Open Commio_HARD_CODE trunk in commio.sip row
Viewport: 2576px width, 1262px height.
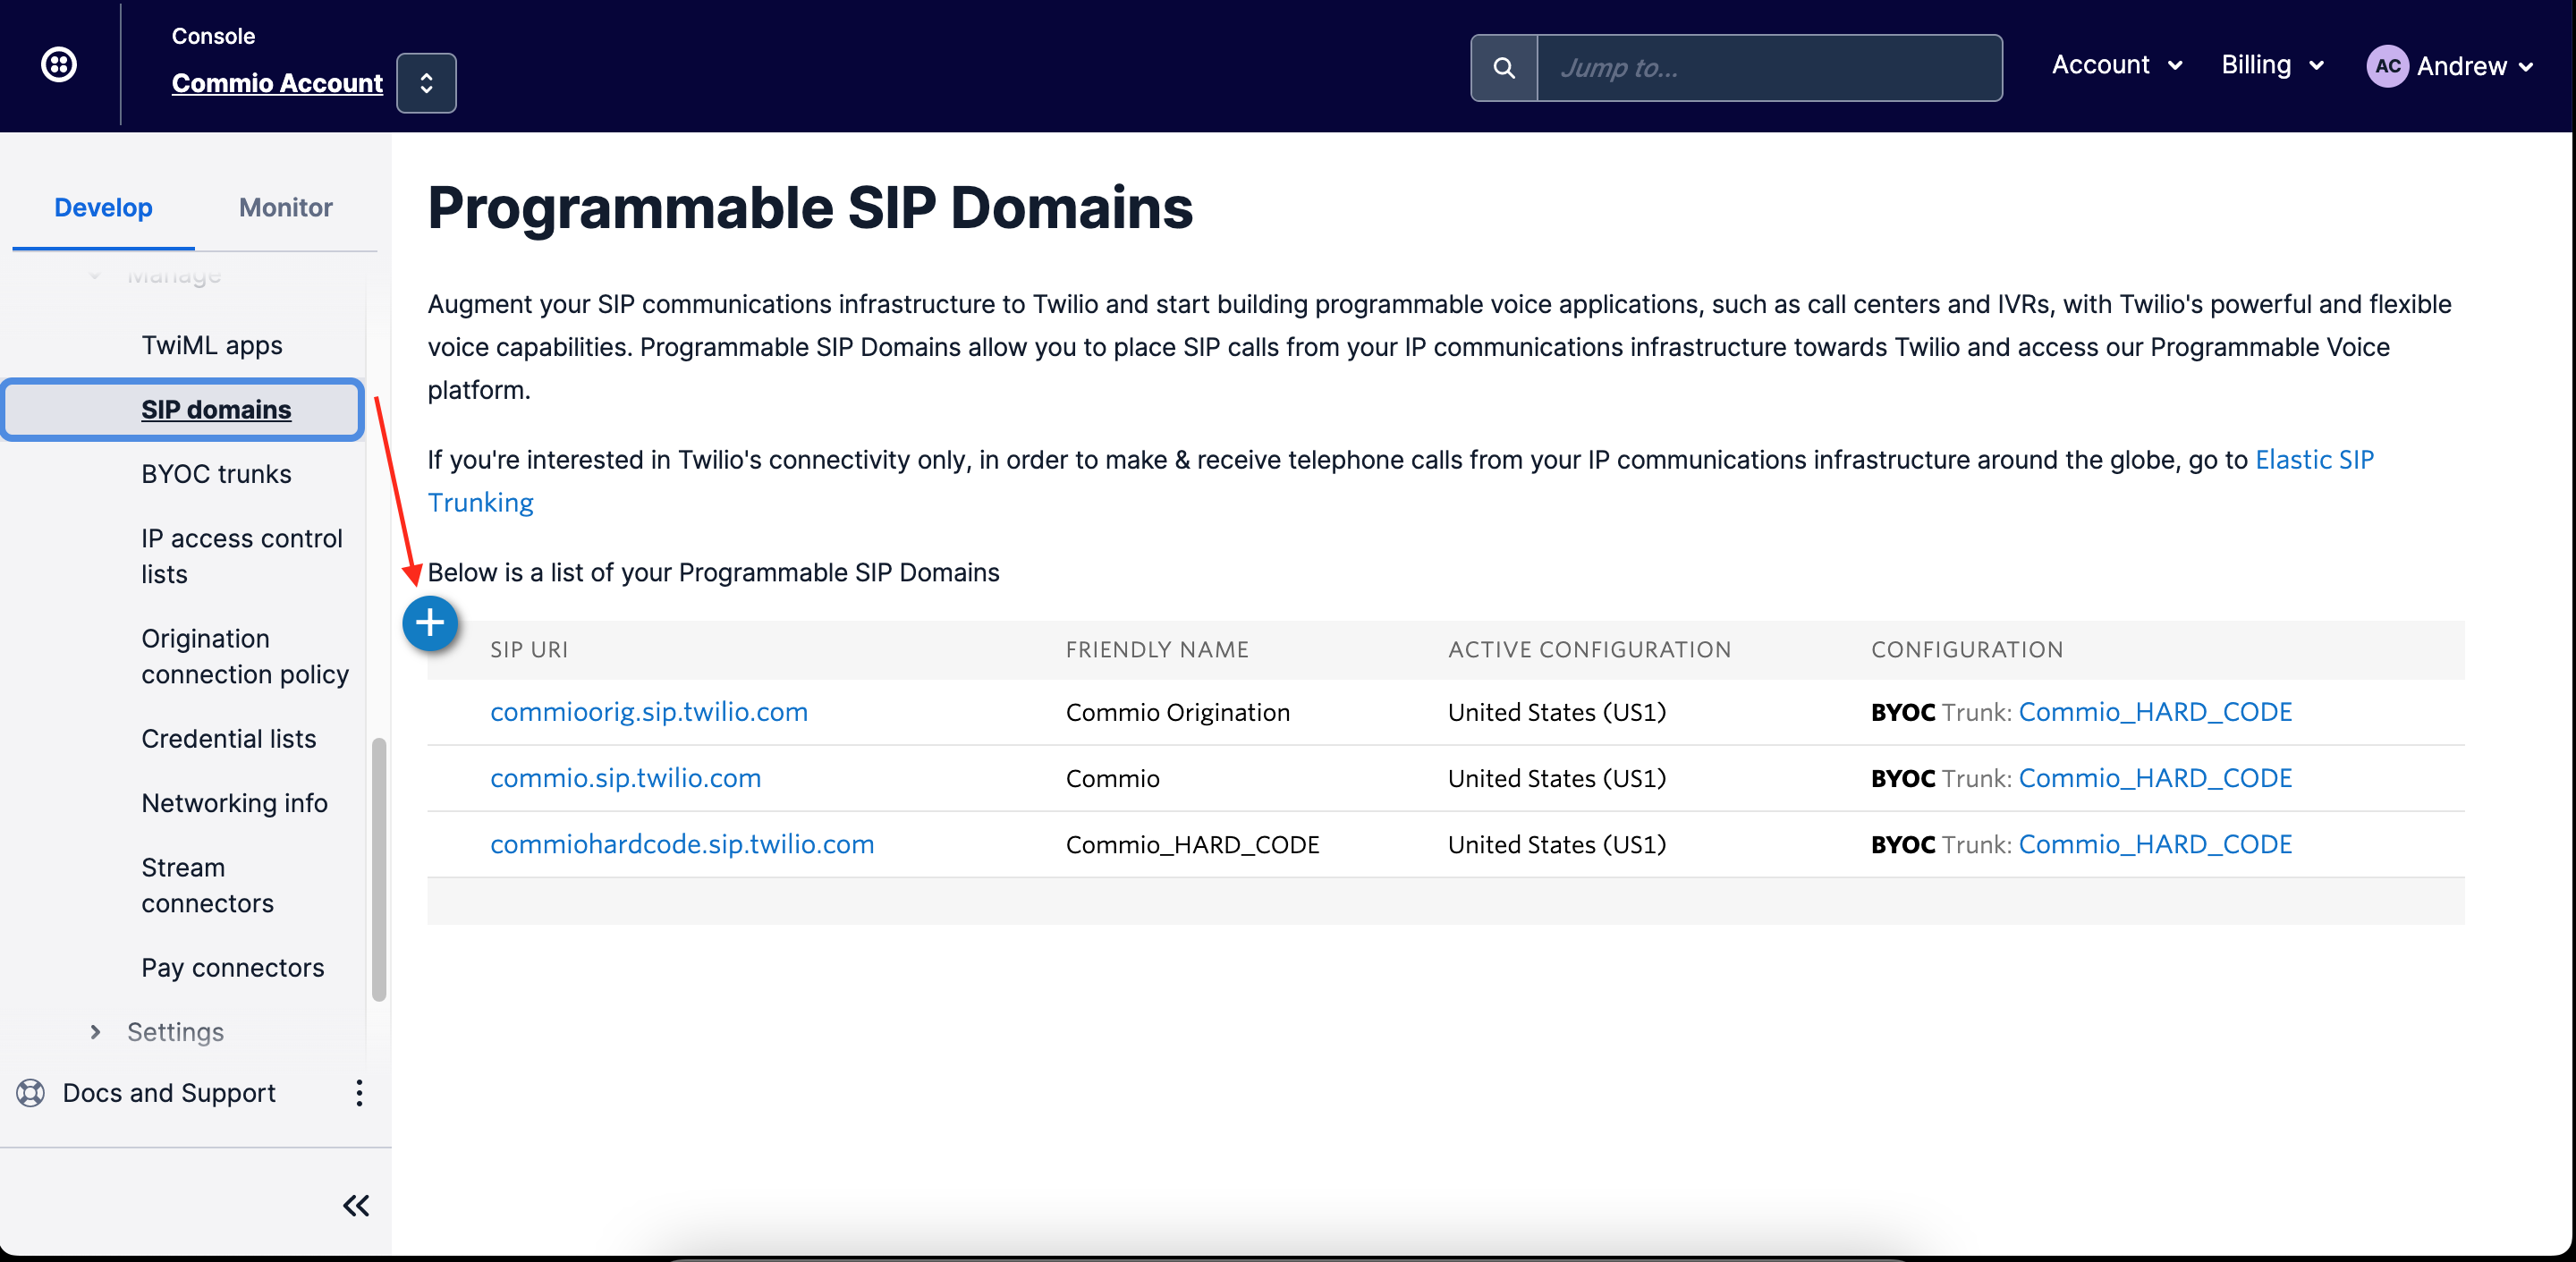[2155, 777]
